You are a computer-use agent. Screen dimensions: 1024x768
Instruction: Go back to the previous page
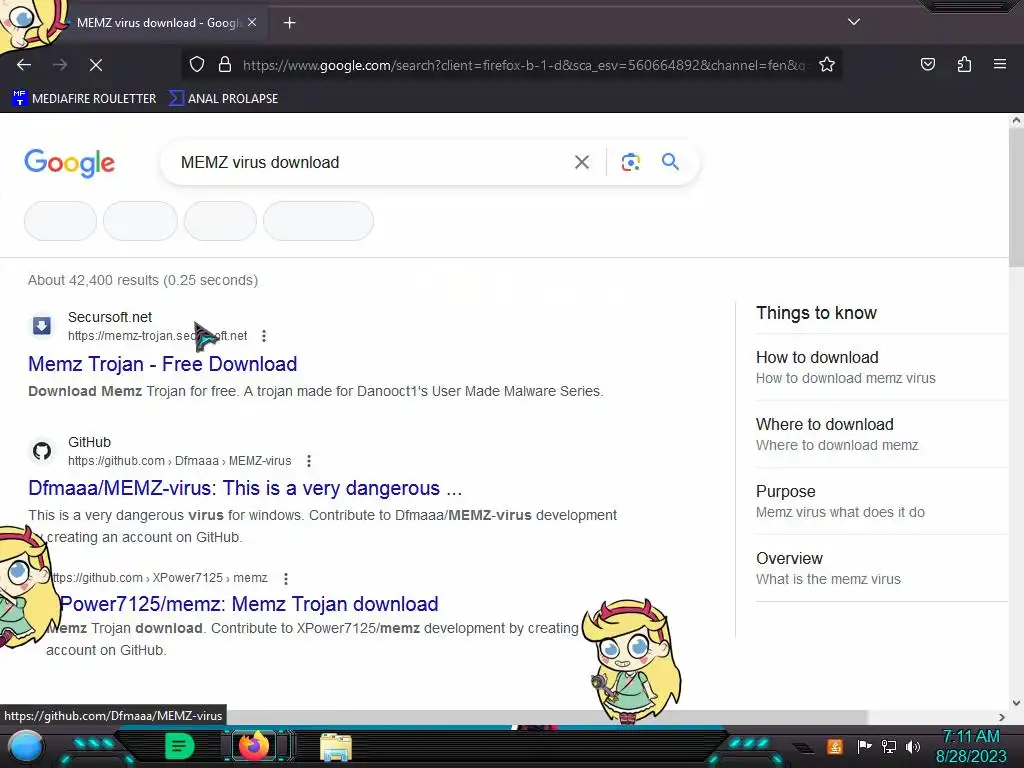(24, 65)
